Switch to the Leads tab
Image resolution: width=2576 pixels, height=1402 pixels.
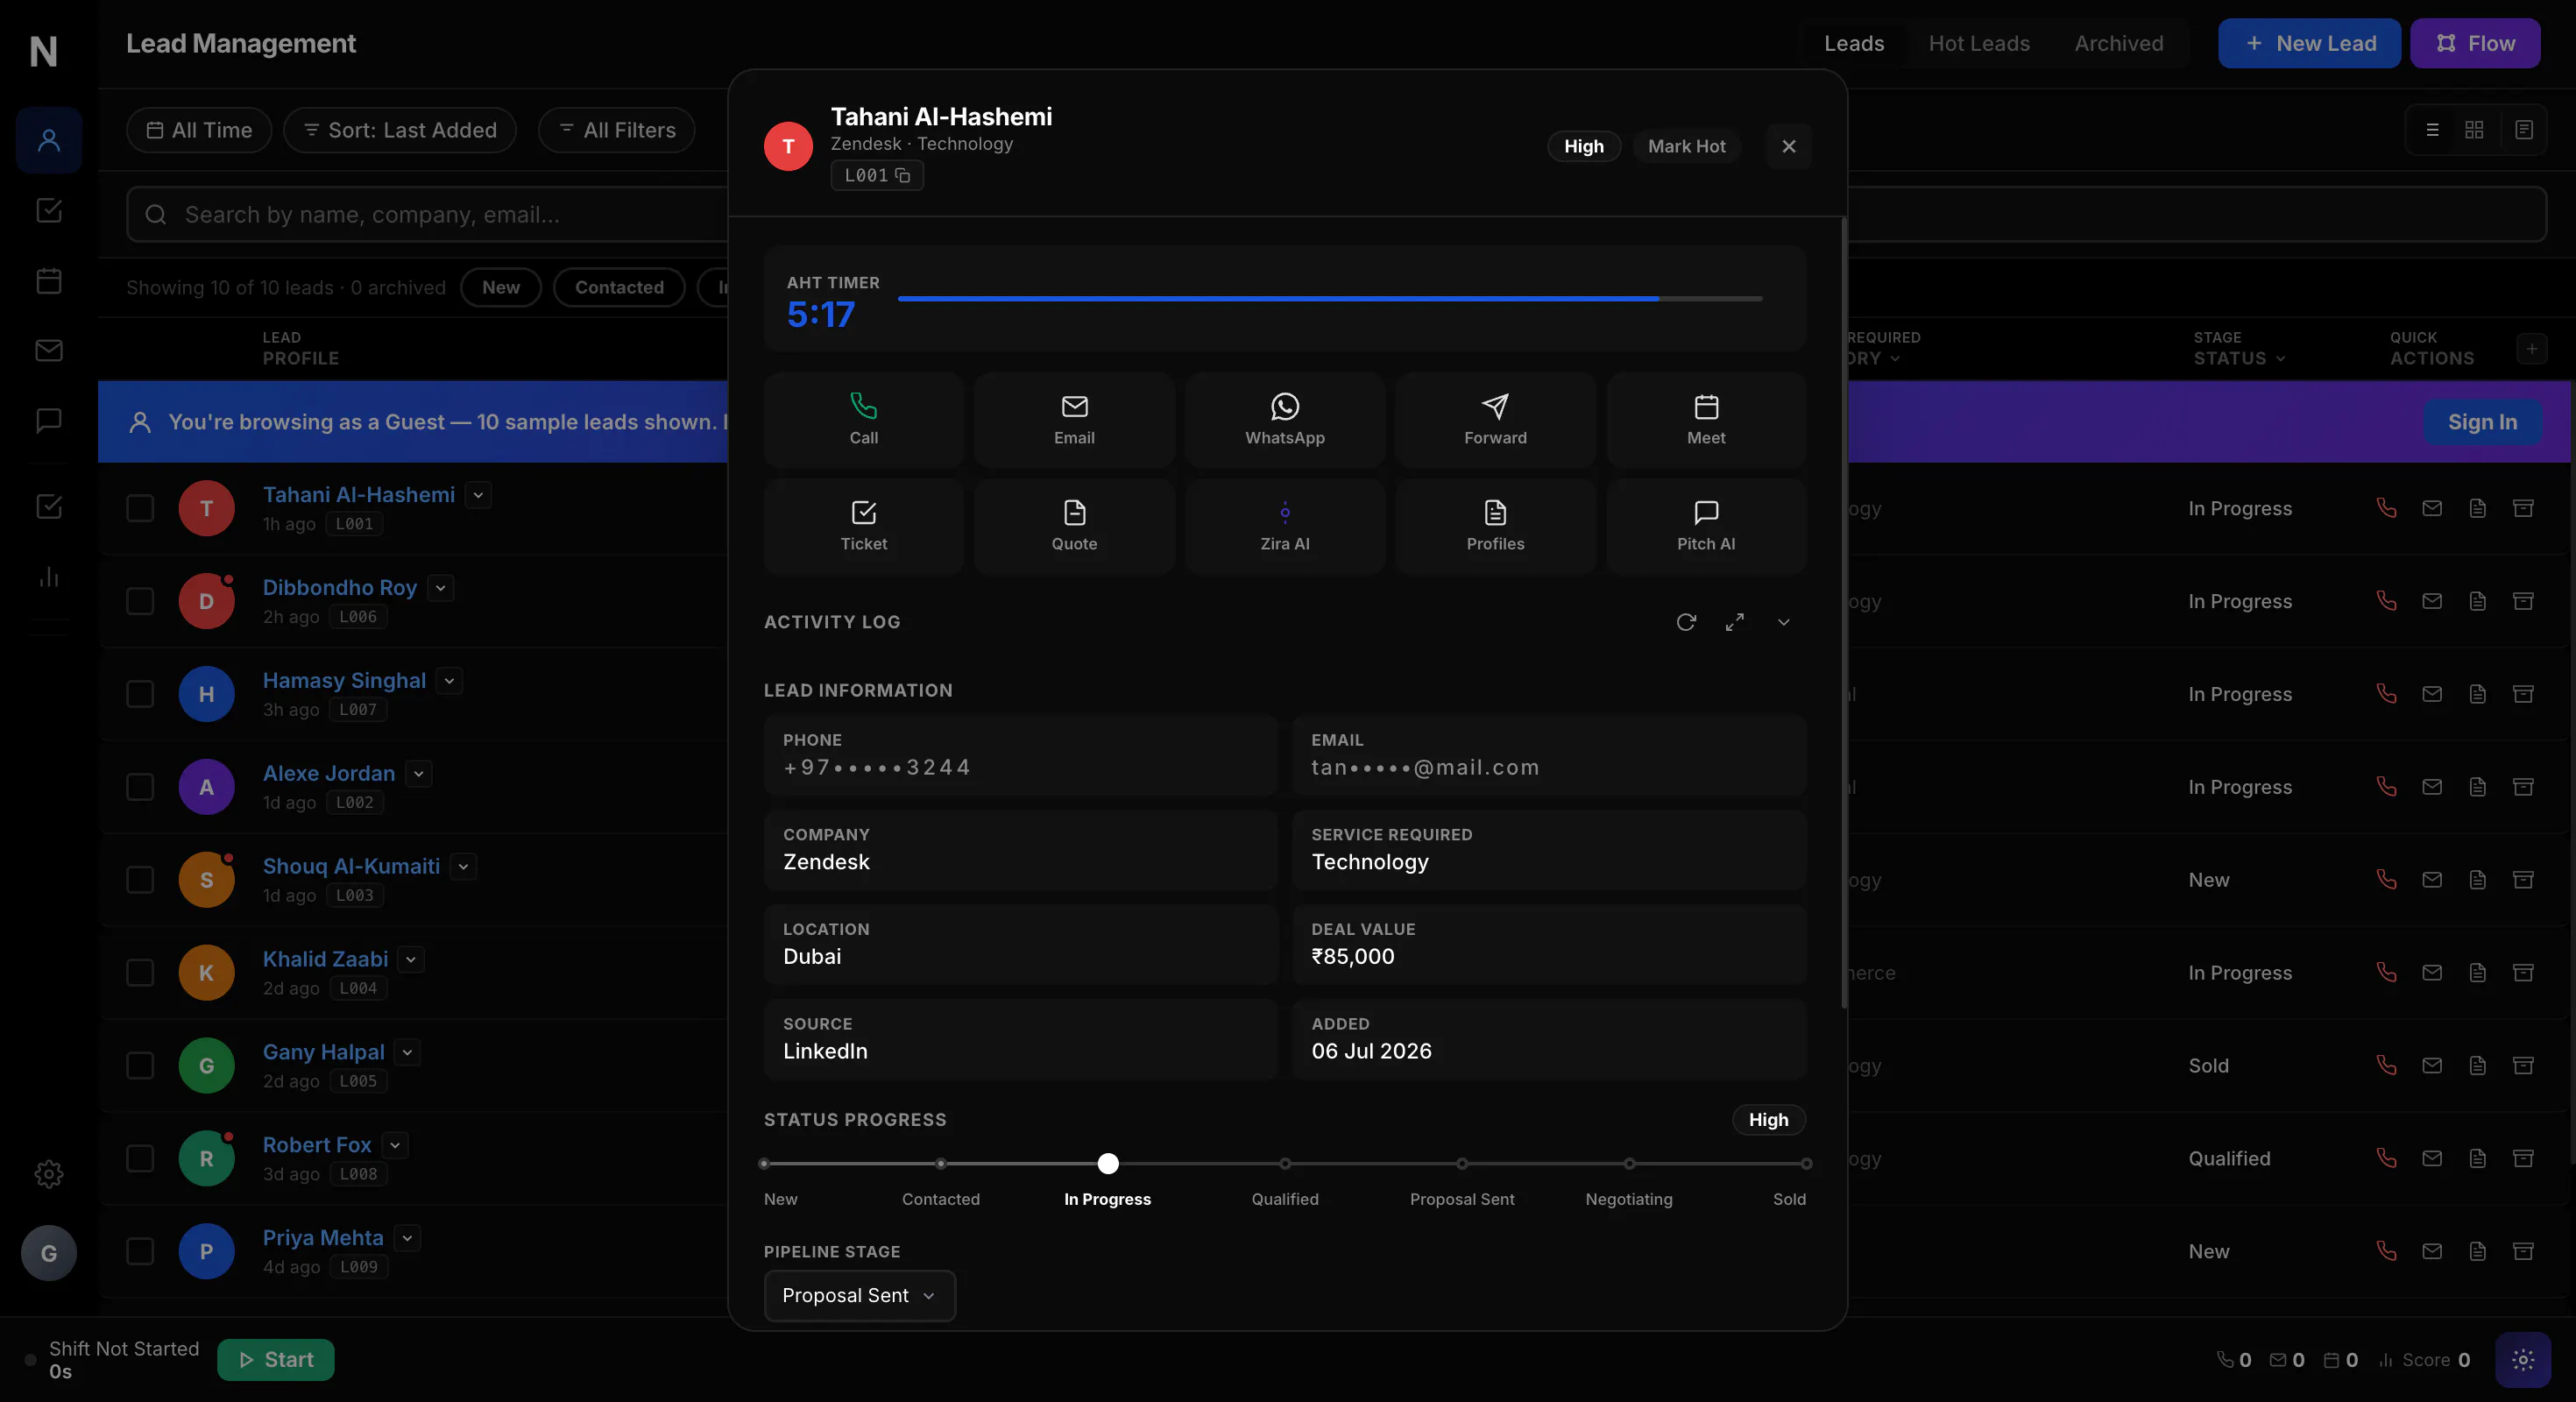[1853, 43]
